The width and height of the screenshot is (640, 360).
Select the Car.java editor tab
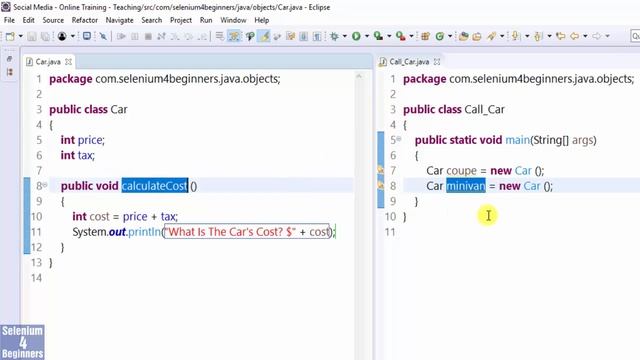point(48,62)
